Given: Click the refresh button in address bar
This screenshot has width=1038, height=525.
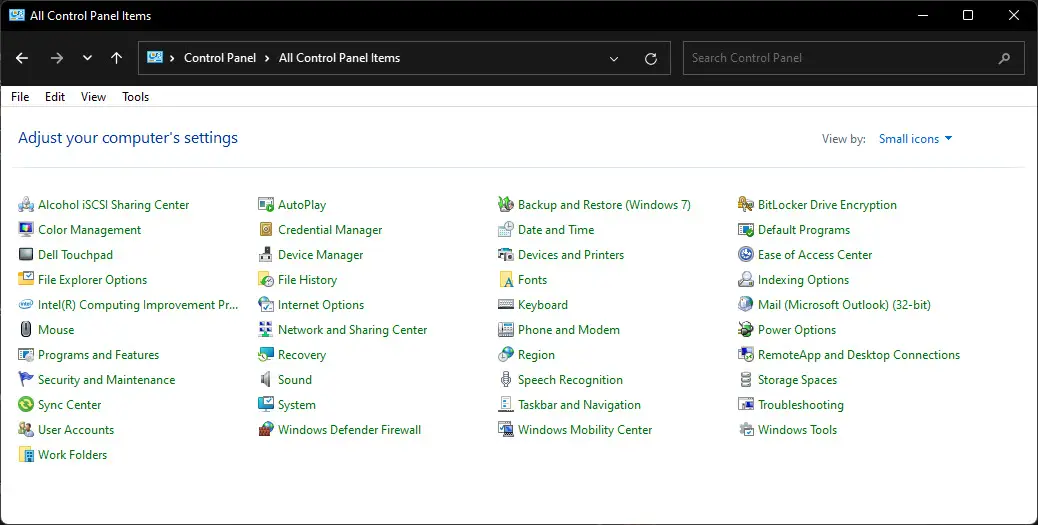Looking at the screenshot, I should (x=651, y=58).
